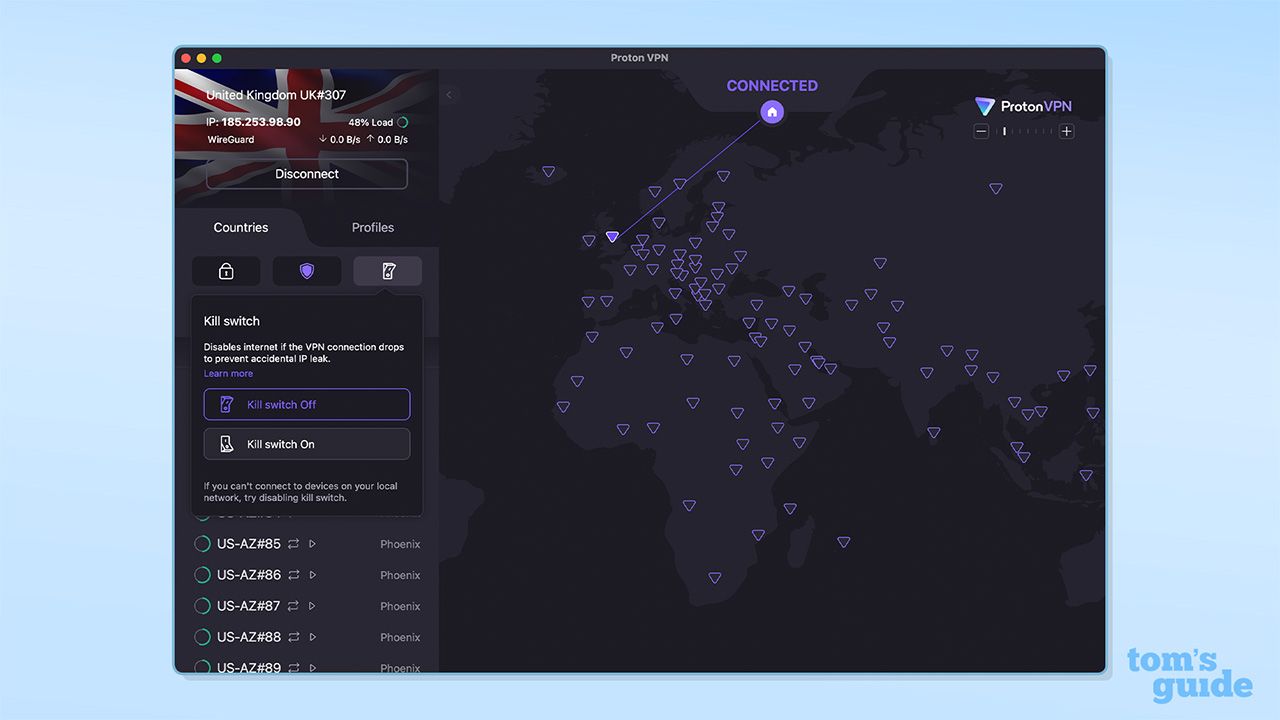Click the load circle beside US-AZ#87
The width and height of the screenshot is (1280, 720).
[x=202, y=606]
